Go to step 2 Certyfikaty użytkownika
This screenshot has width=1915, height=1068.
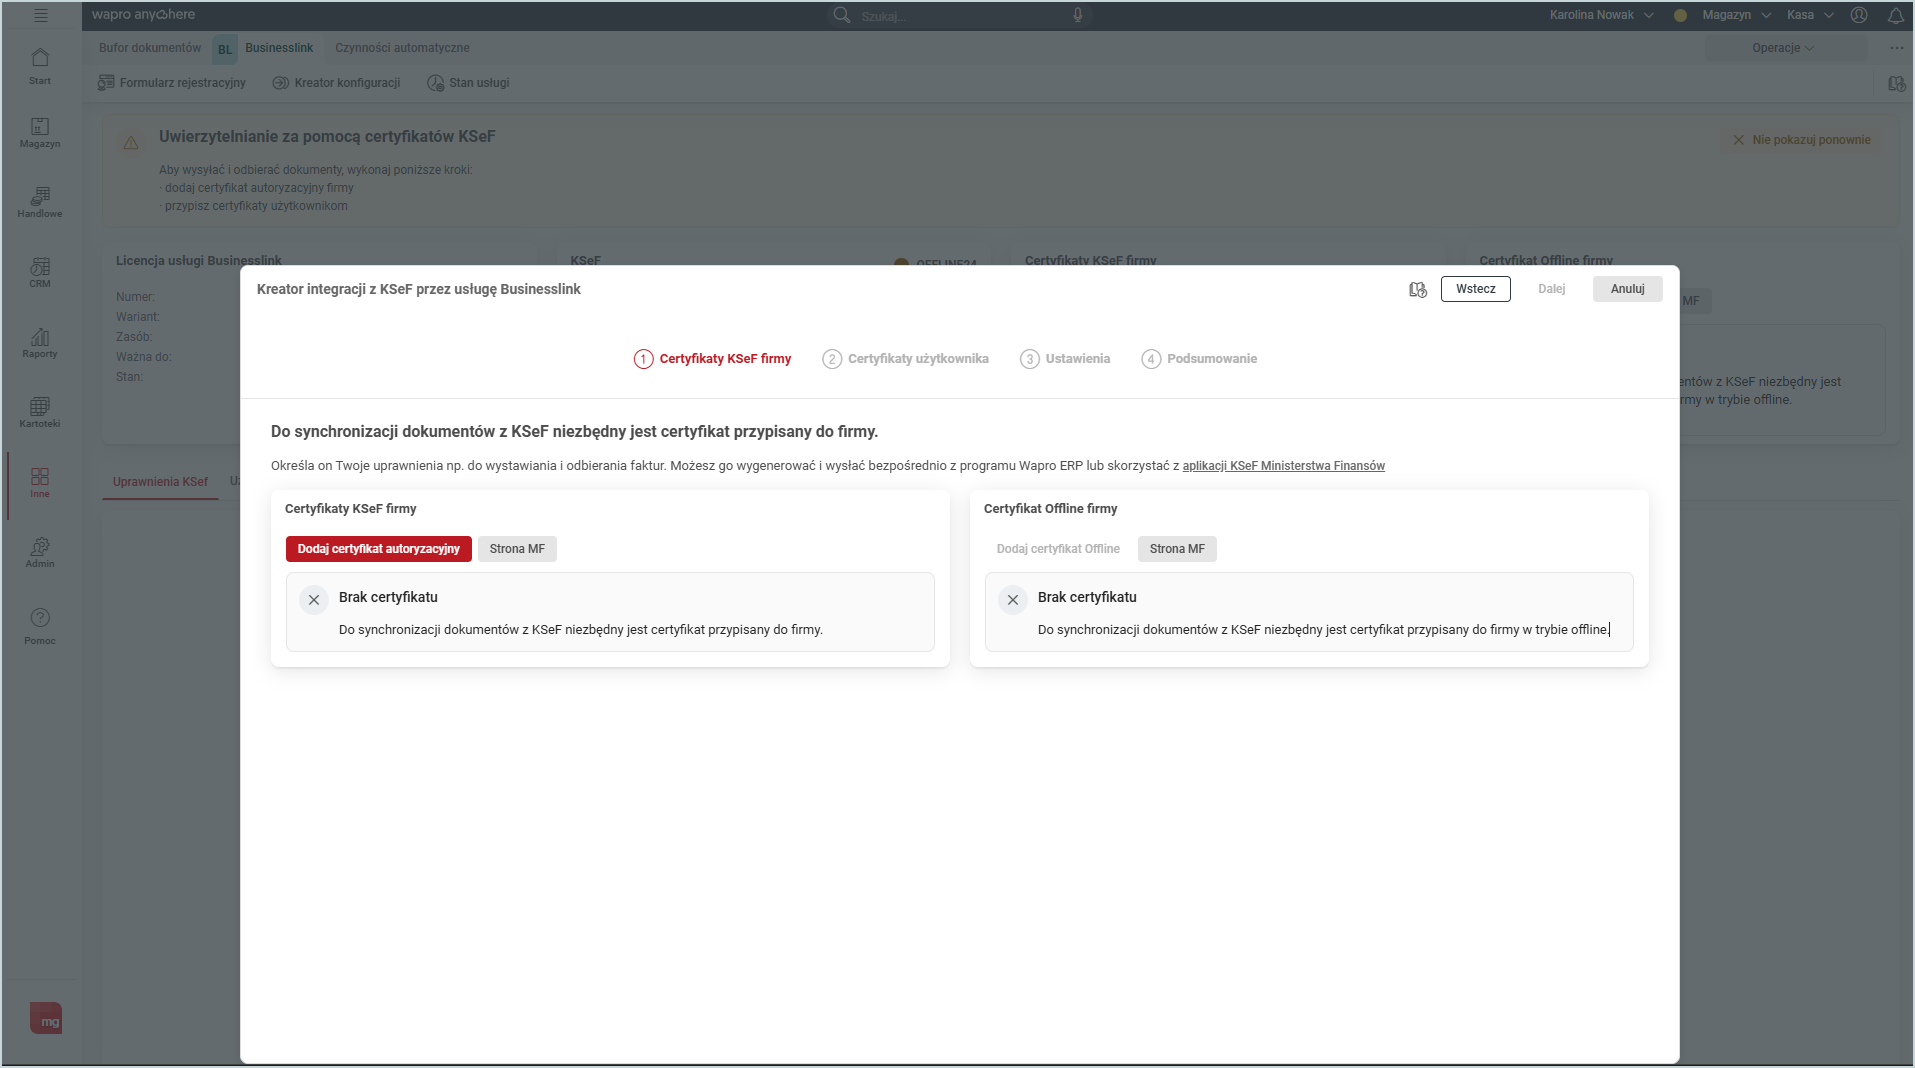[x=905, y=359]
